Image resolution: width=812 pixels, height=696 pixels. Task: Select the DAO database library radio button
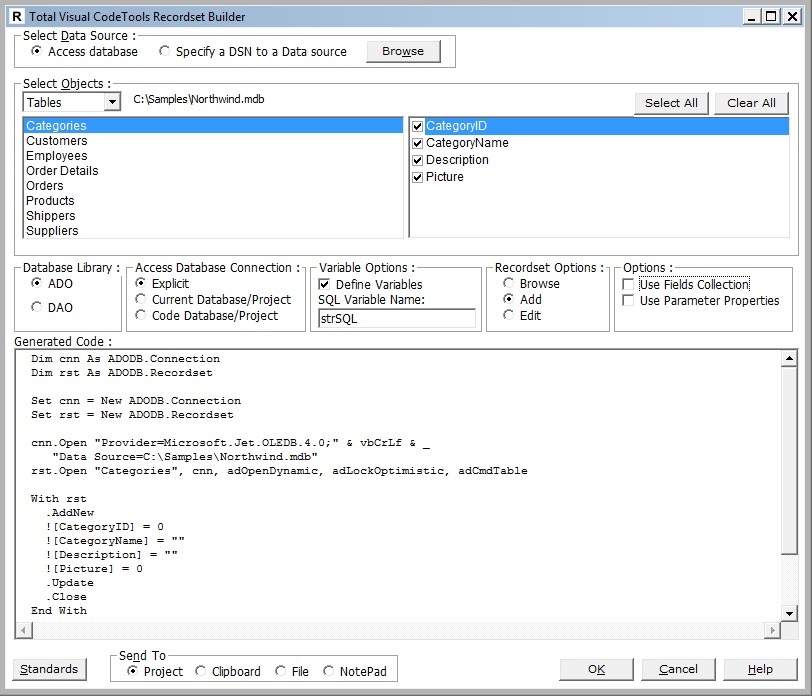[36, 306]
